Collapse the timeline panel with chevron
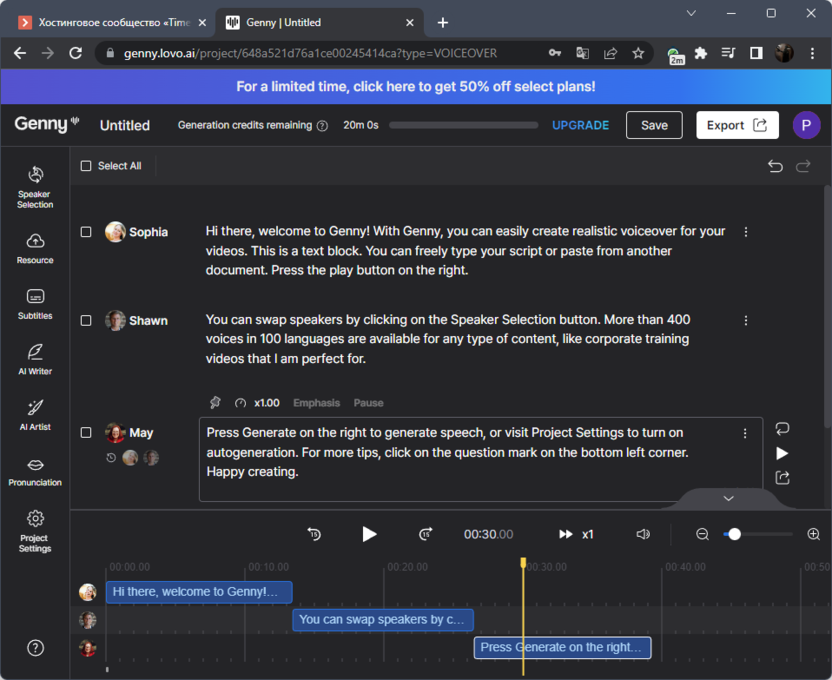Screen dimensions: 832x680 click(x=728, y=498)
